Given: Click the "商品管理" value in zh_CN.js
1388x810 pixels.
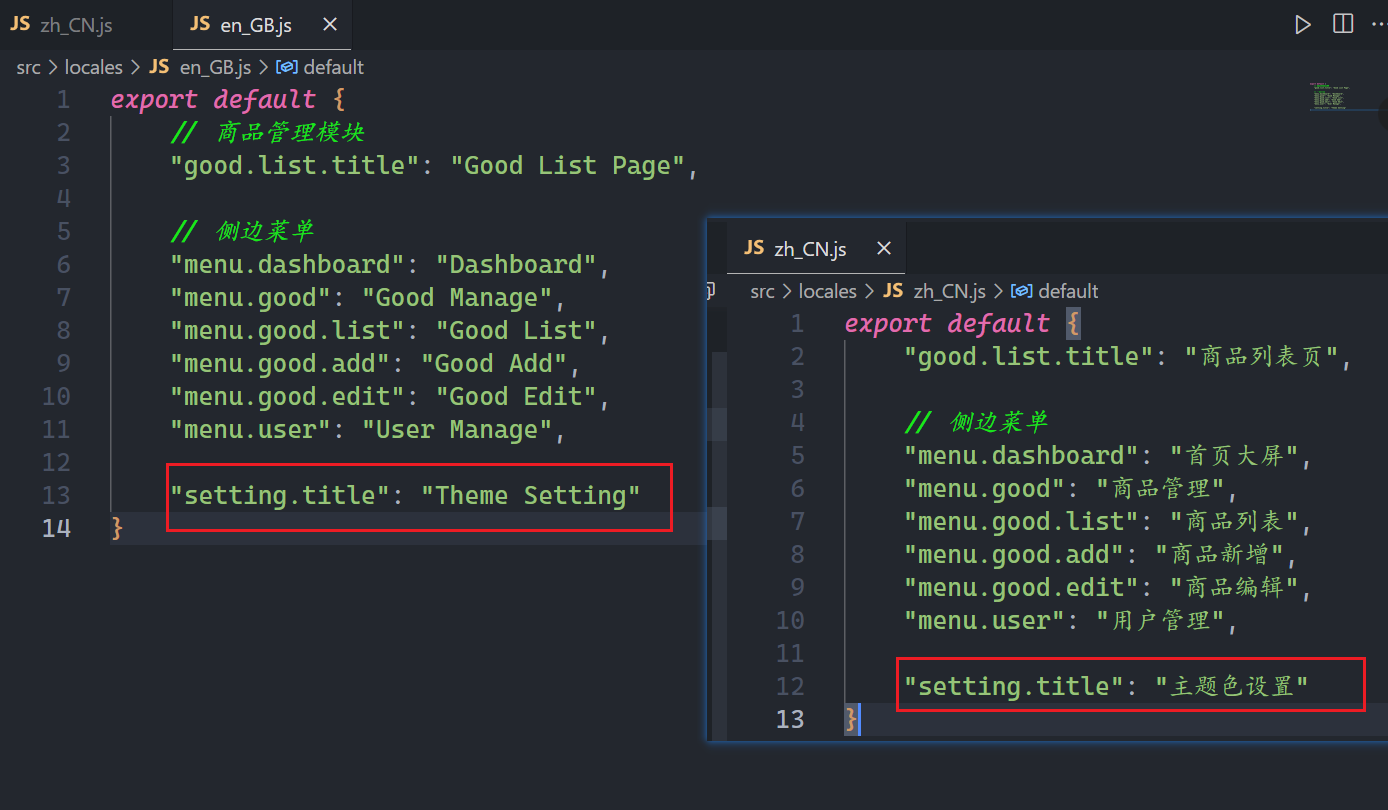Looking at the screenshot, I should 1160,488.
